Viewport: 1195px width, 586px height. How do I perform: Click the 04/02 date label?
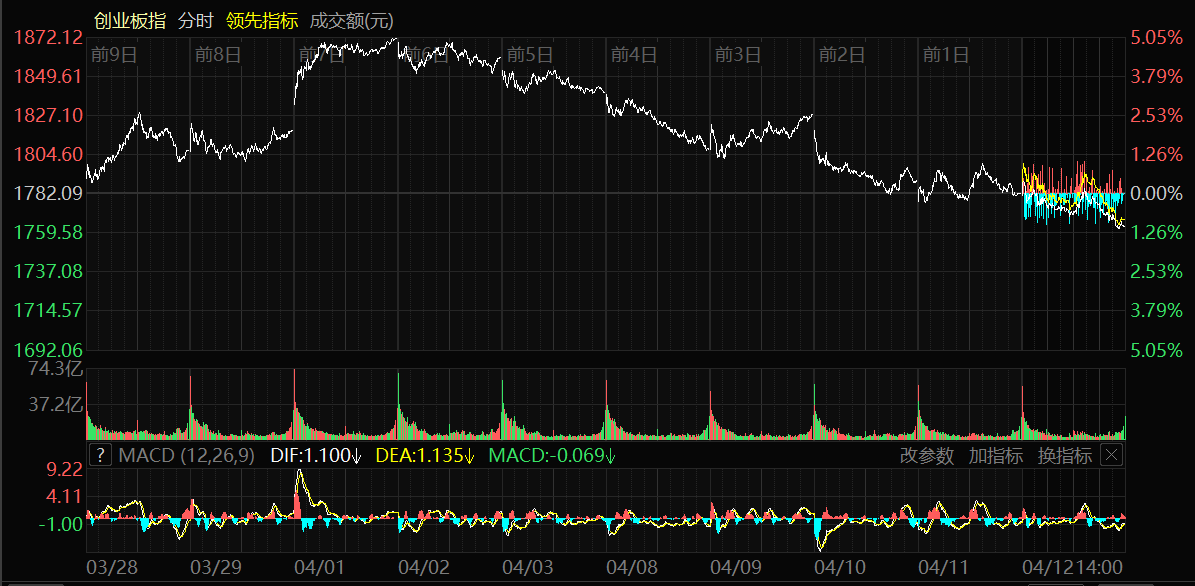[x=424, y=568]
